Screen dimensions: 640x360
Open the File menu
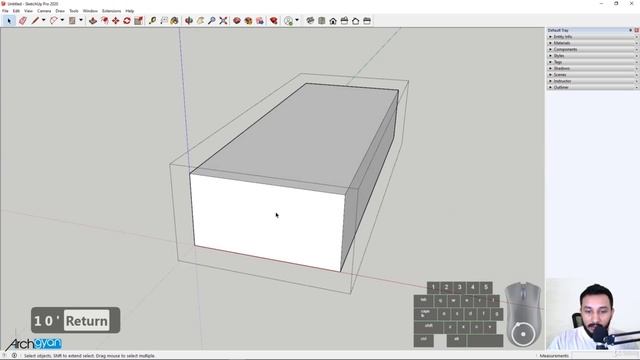[5, 11]
